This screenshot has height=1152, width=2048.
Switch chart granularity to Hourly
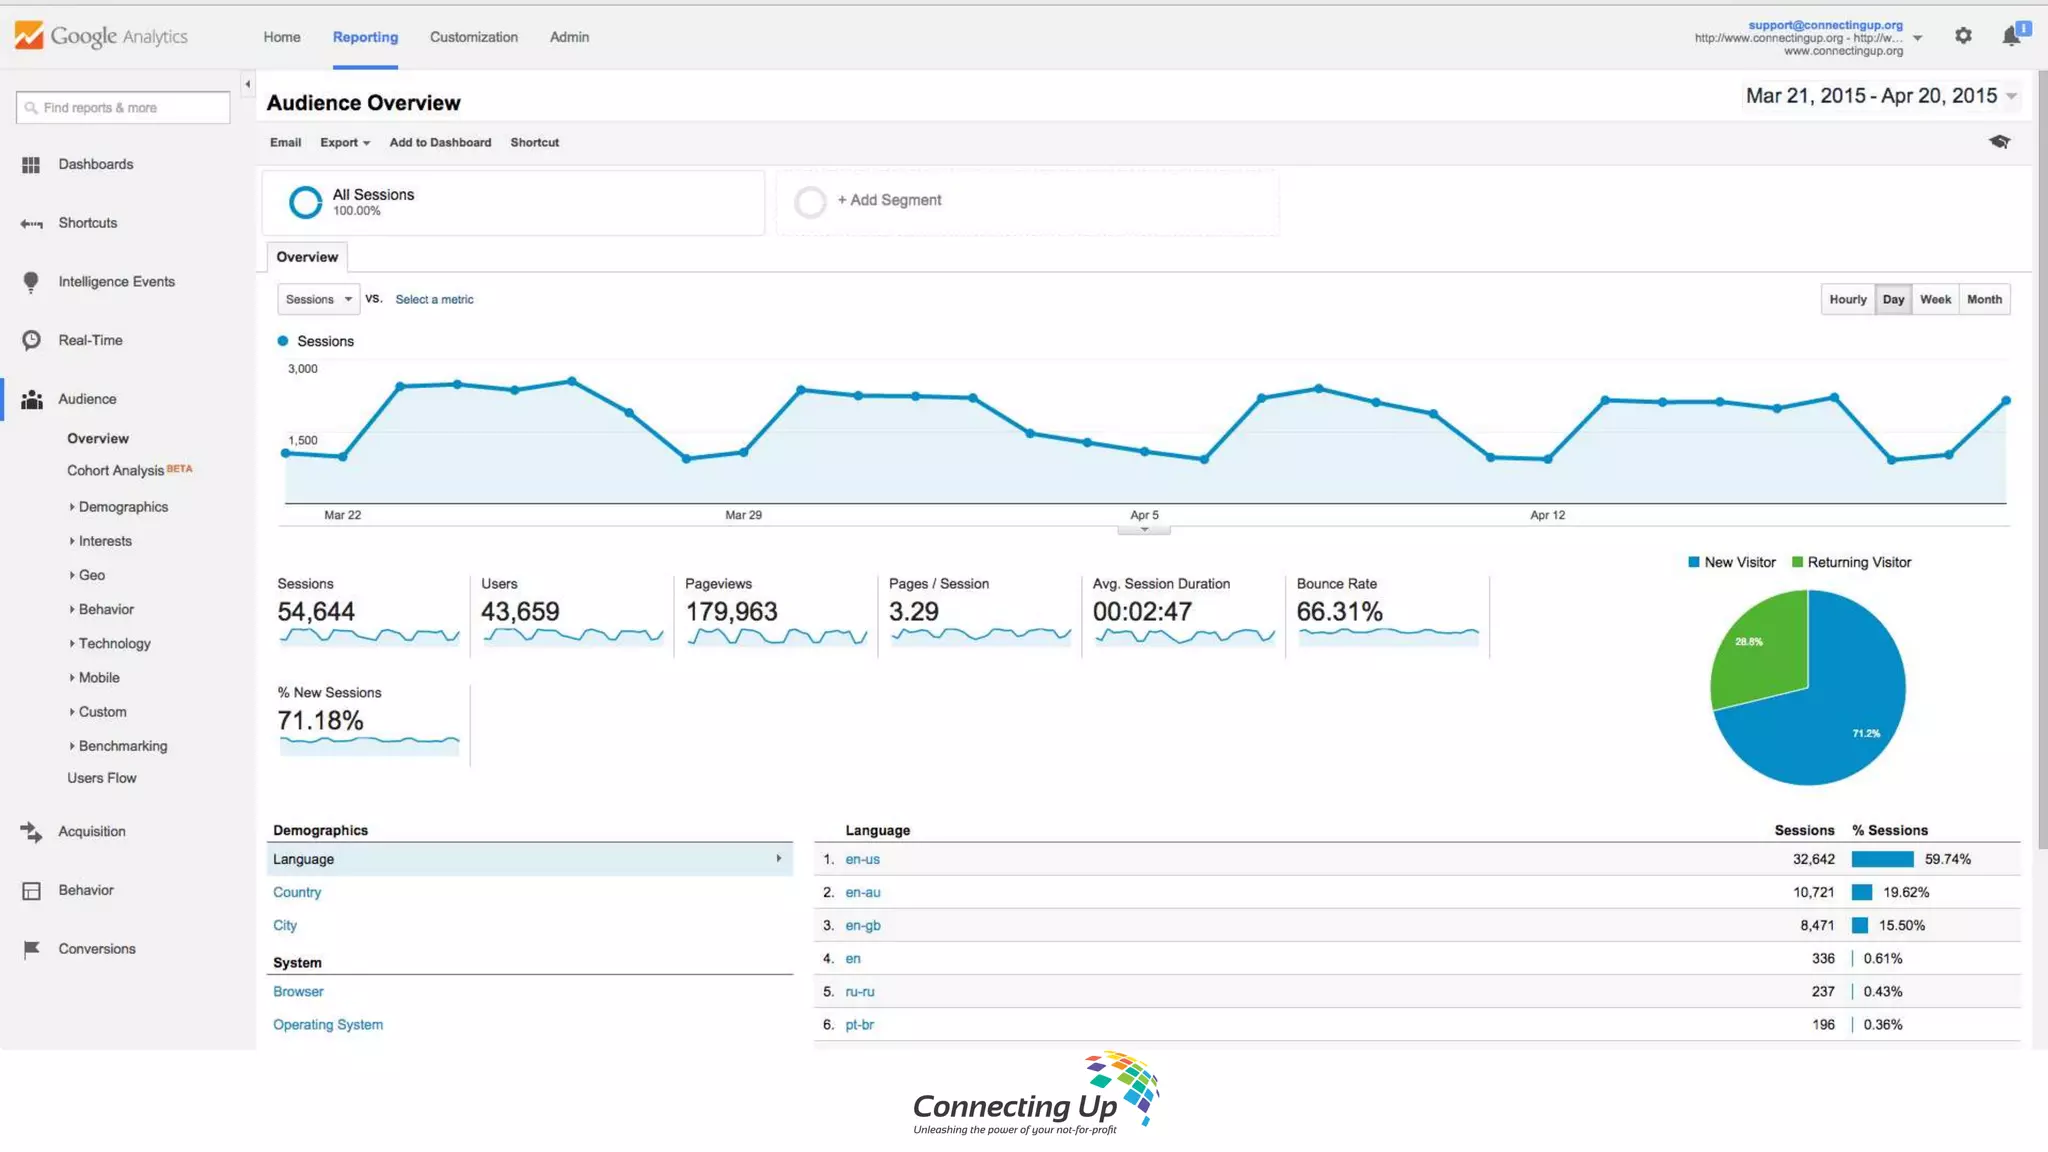point(1847,299)
